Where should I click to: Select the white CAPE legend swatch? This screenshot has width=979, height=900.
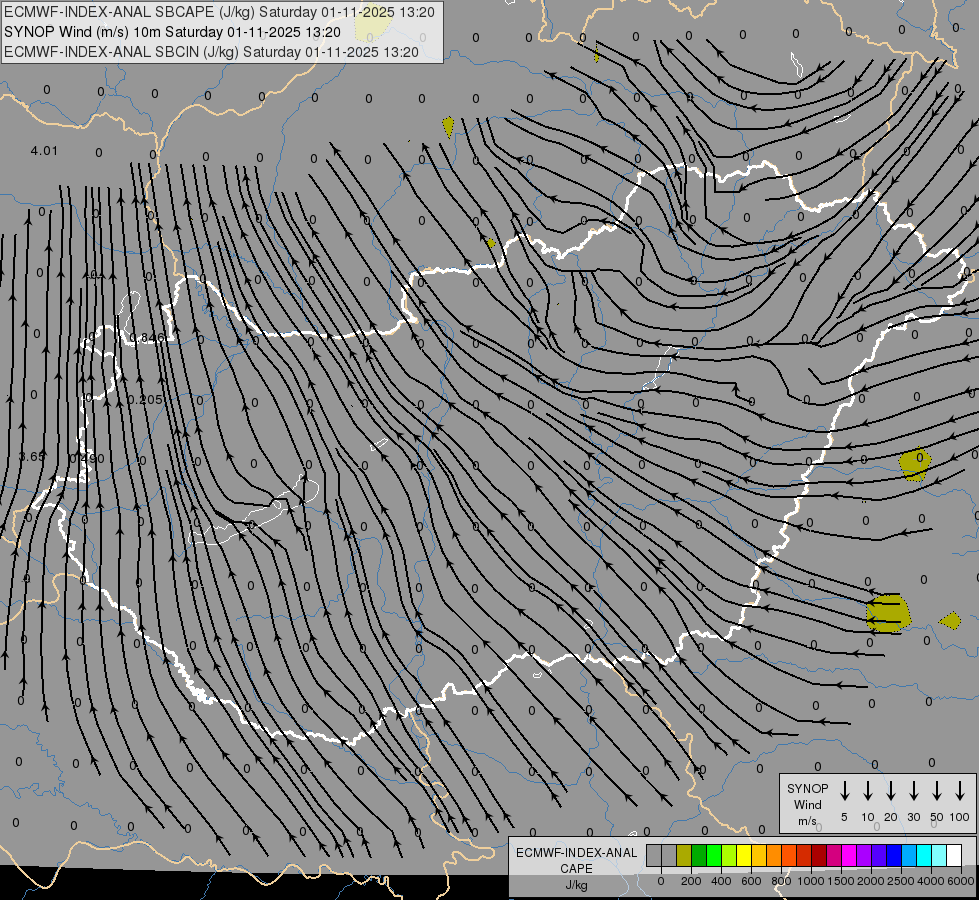pyautogui.click(x=954, y=856)
